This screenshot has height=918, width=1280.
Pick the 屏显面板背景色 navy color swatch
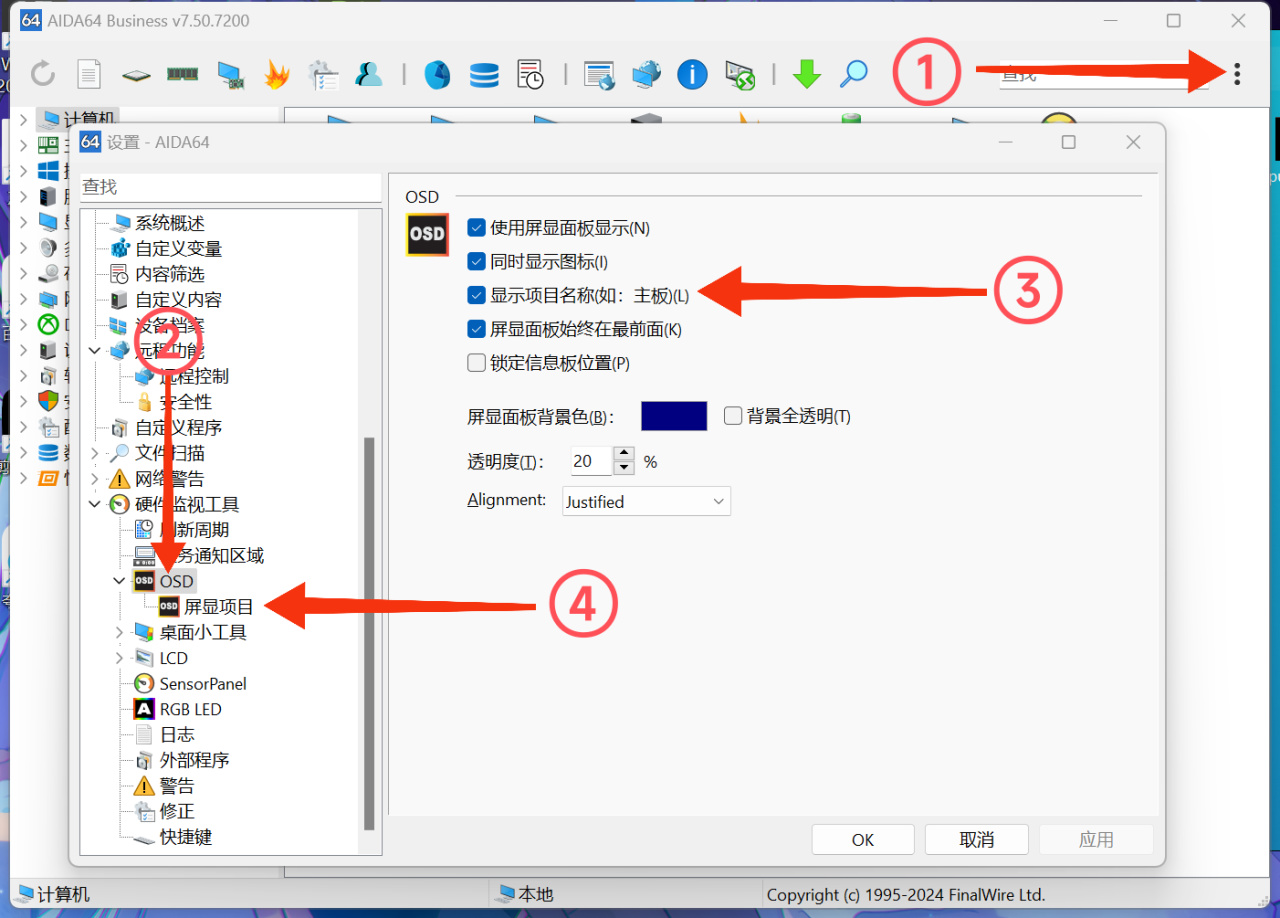[x=674, y=416]
